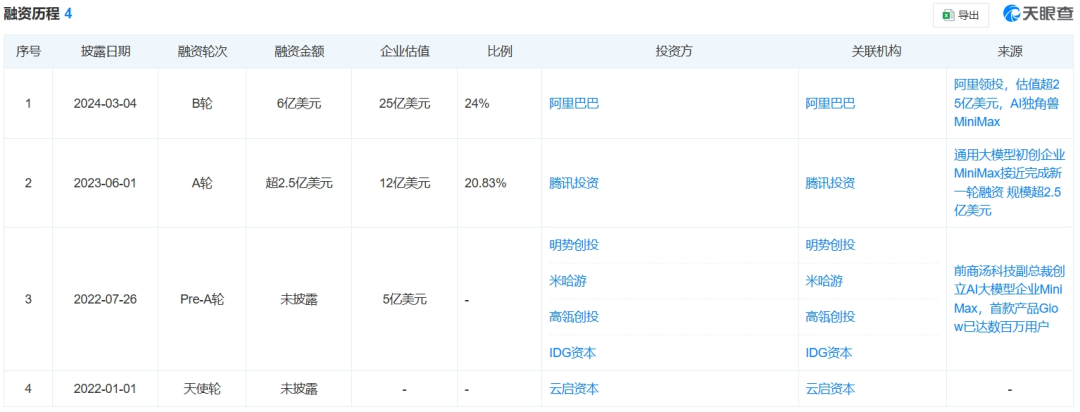Click the 导出 export button
The height and width of the screenshot is (412, 1080).
960,14
